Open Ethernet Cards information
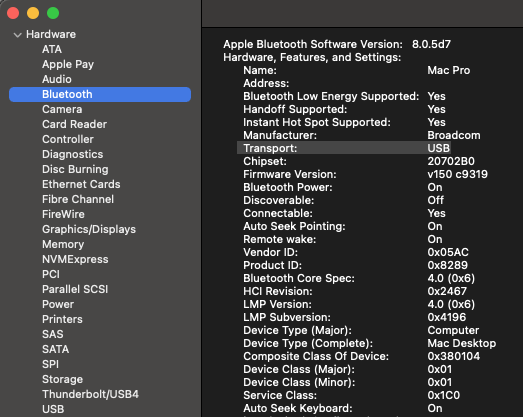 [x=81, y=184]
